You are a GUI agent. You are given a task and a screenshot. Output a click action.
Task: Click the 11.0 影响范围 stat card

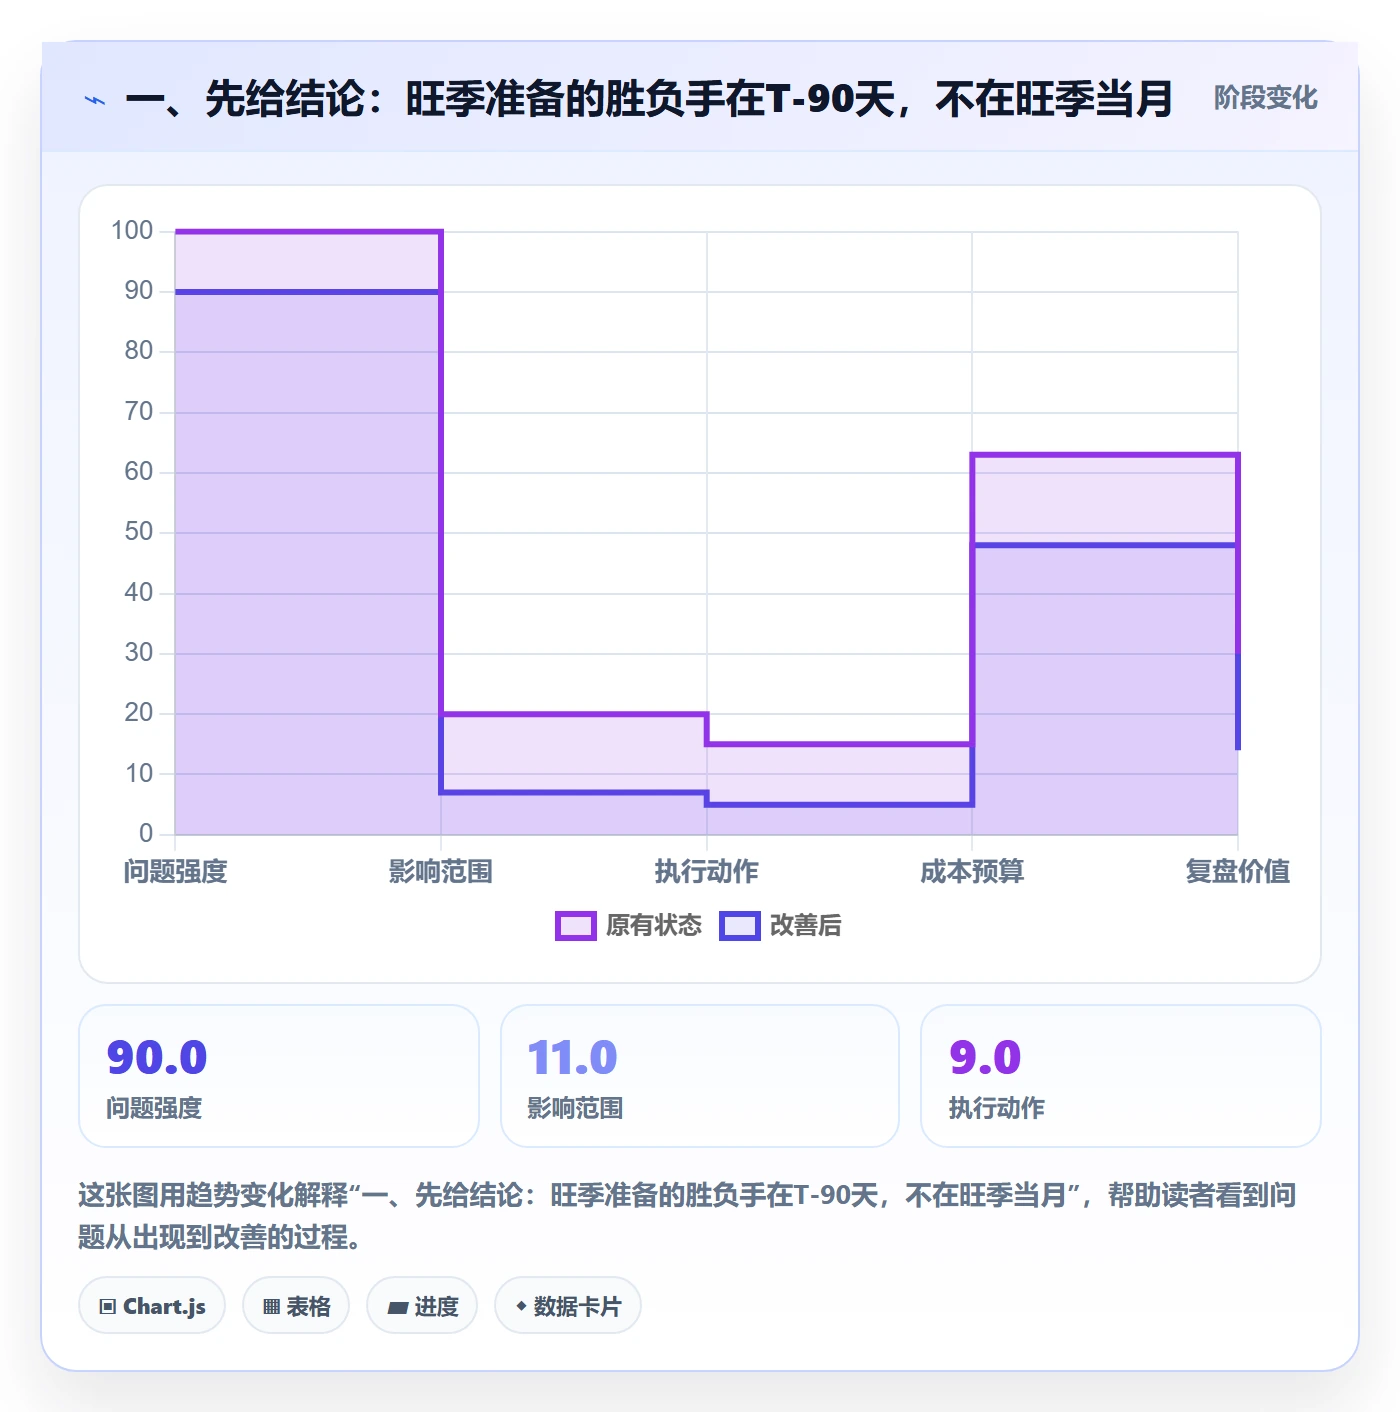coord(700,1076)
